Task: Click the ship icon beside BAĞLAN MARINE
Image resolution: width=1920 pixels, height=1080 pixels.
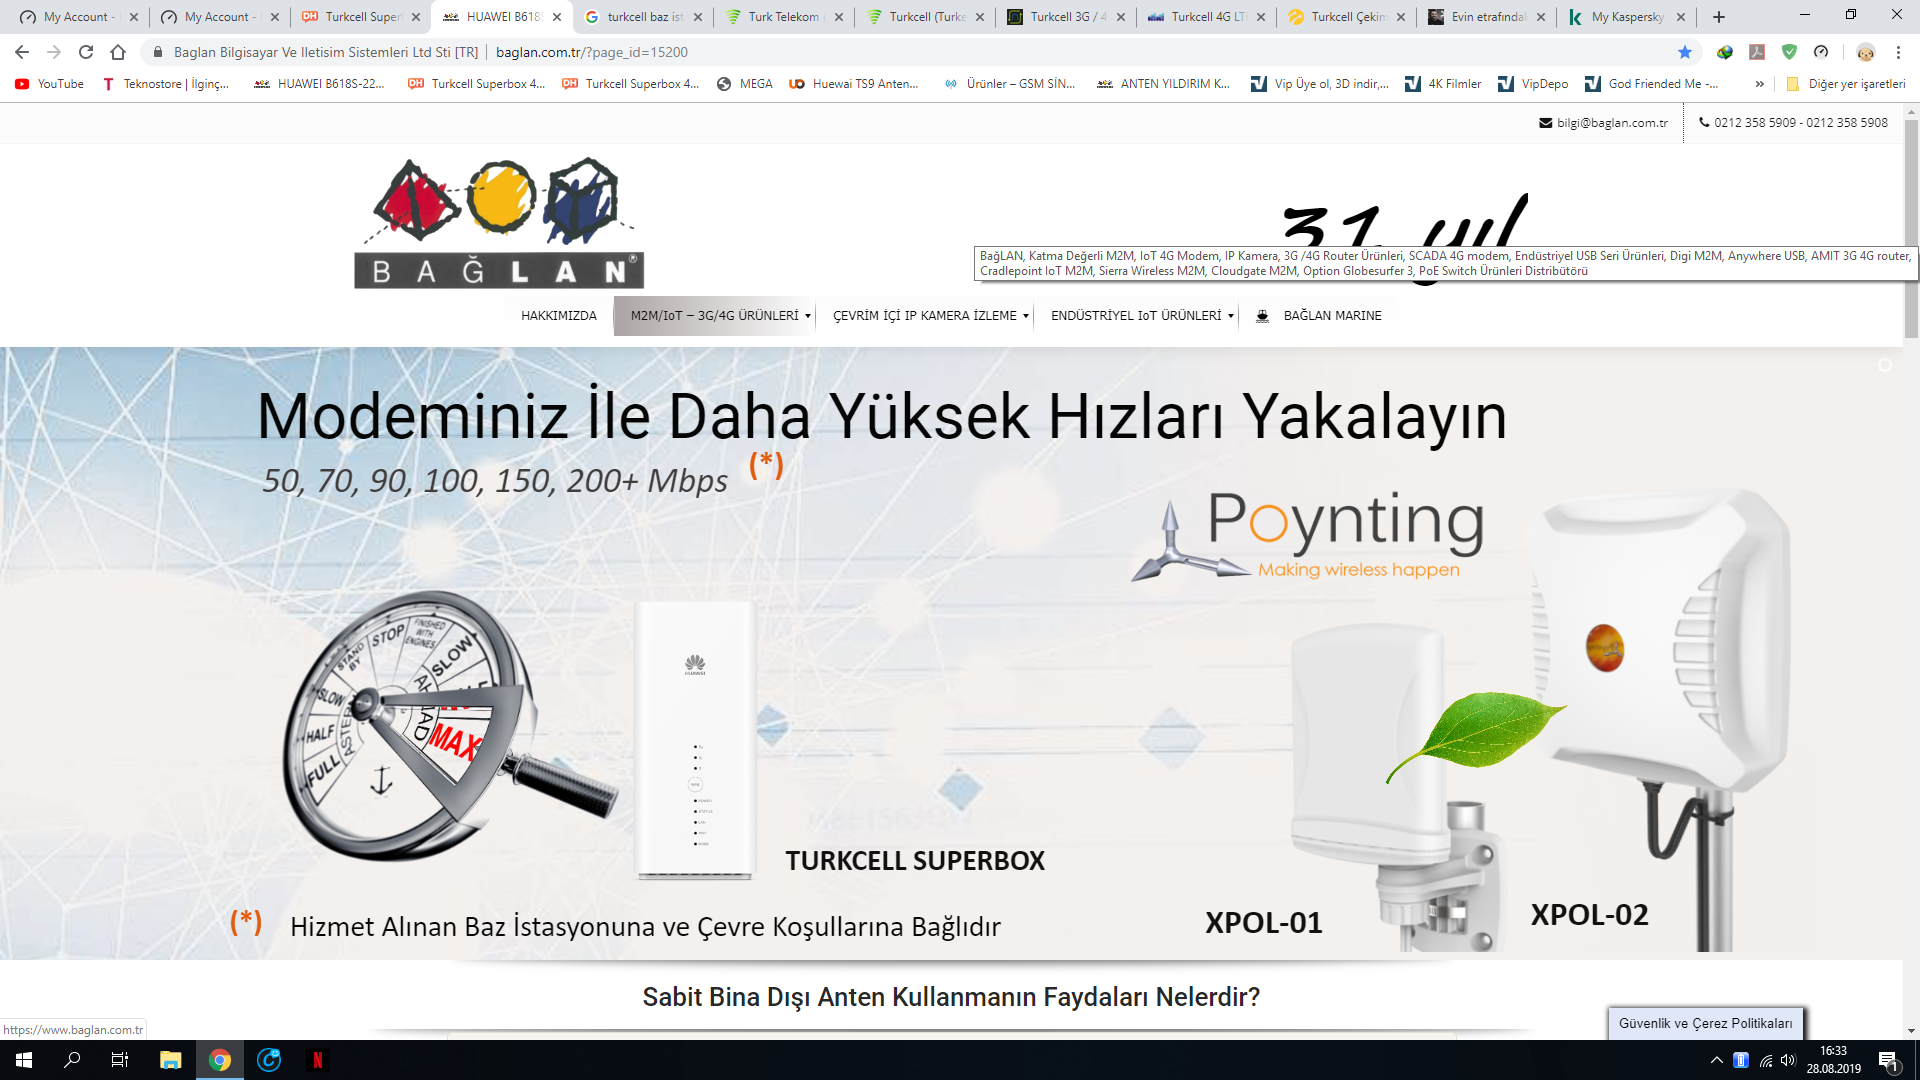Action: (1262, 316)
